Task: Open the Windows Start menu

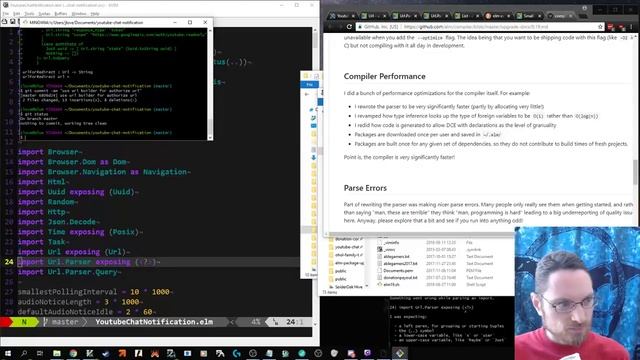Action: [x=7, y=353]
